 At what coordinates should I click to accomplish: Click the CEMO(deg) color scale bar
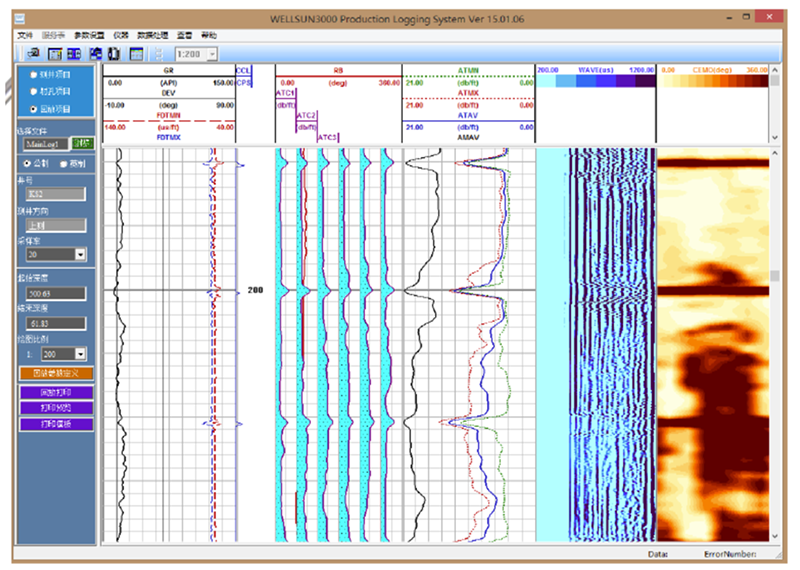coord(713,81)
